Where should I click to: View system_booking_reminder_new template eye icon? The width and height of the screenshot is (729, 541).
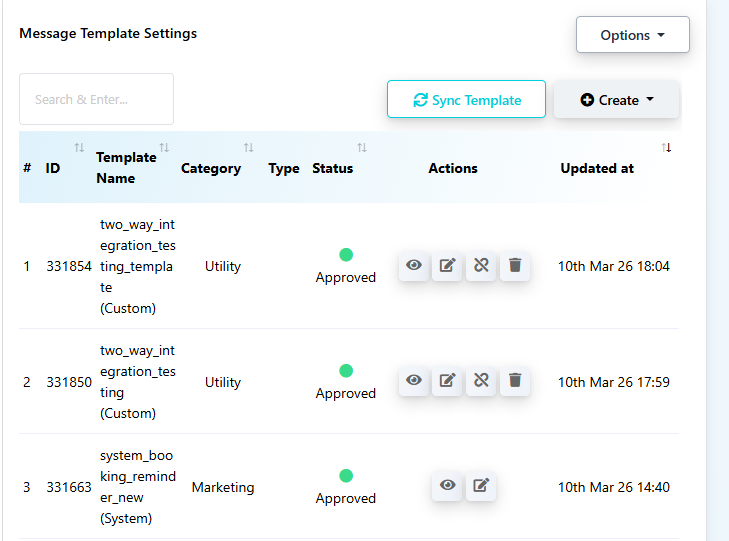point(448,486)
